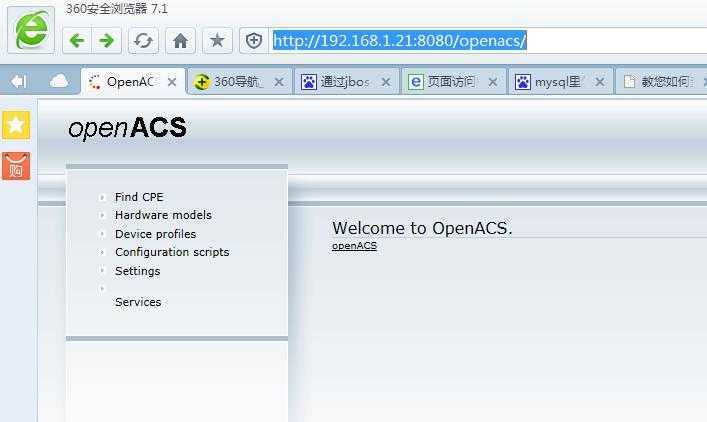Close the 360导航 tab
This screenshot has height=422, width=707.
click(x=279, y=82)
